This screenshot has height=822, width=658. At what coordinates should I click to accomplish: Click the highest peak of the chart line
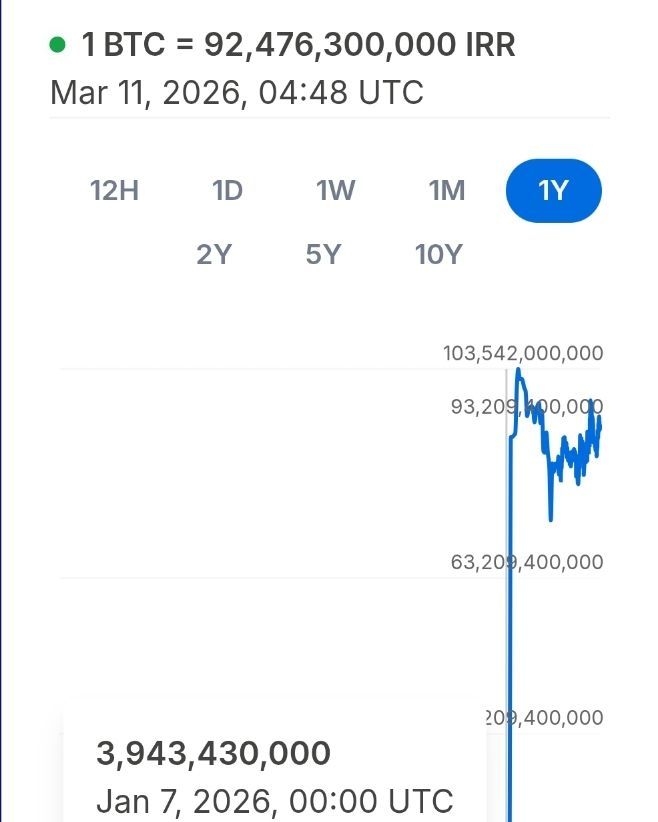(519, 372)
